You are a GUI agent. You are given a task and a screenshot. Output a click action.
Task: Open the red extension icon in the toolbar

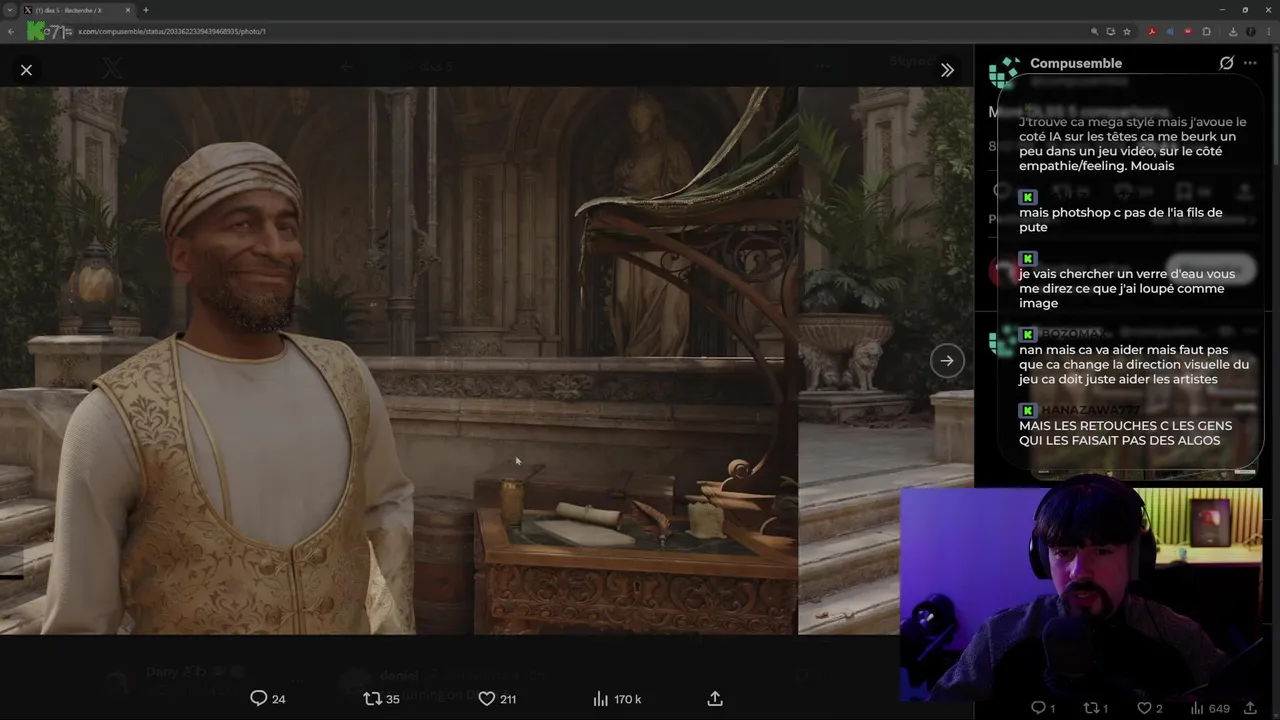tap(1188, 31)
